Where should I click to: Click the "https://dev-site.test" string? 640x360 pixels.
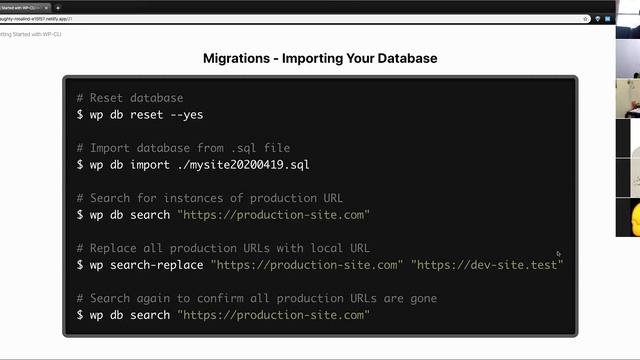[487, 265]
